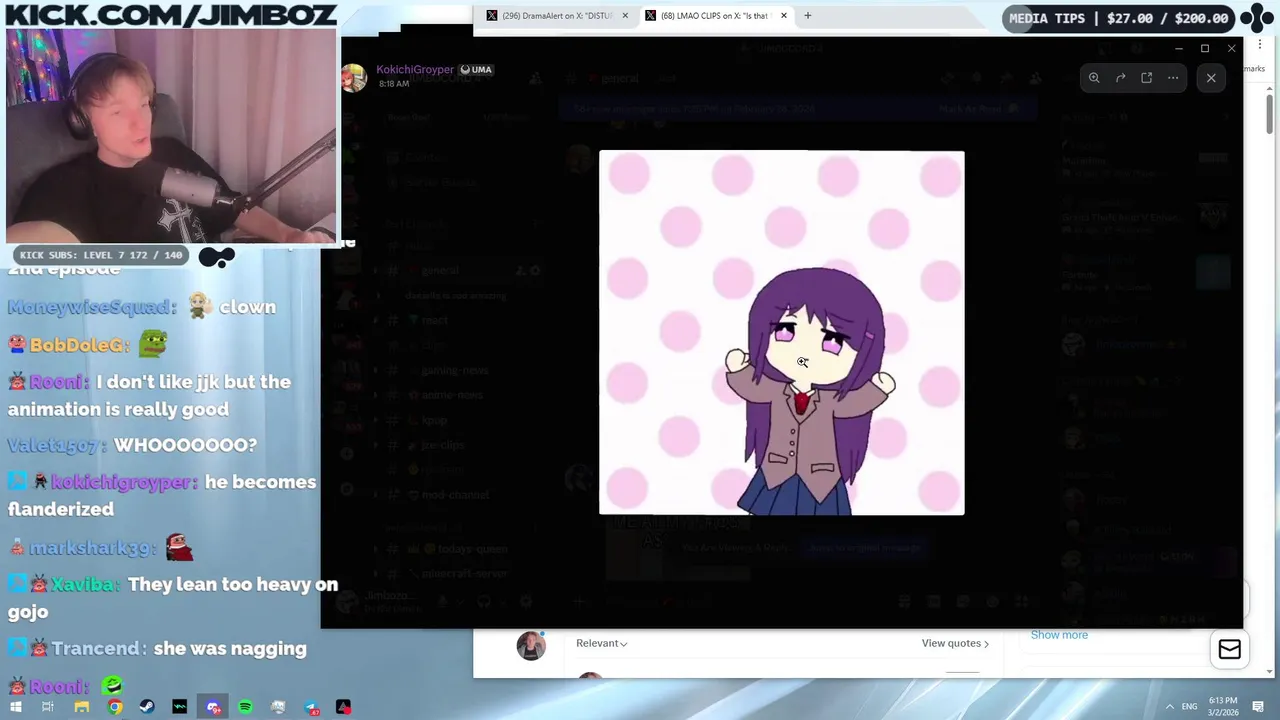Click the Valet1507 chat username
1280x720 pixels.
pyautogui.click(x=56, y=445)
